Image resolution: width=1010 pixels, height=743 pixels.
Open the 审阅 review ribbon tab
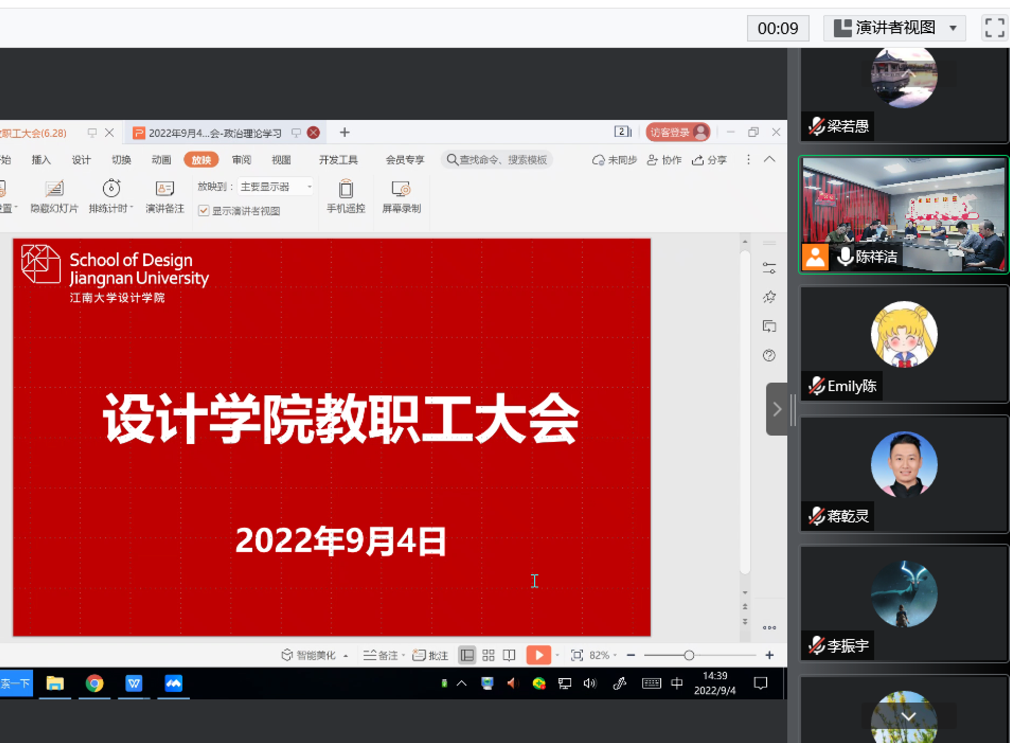click(241, 160)
